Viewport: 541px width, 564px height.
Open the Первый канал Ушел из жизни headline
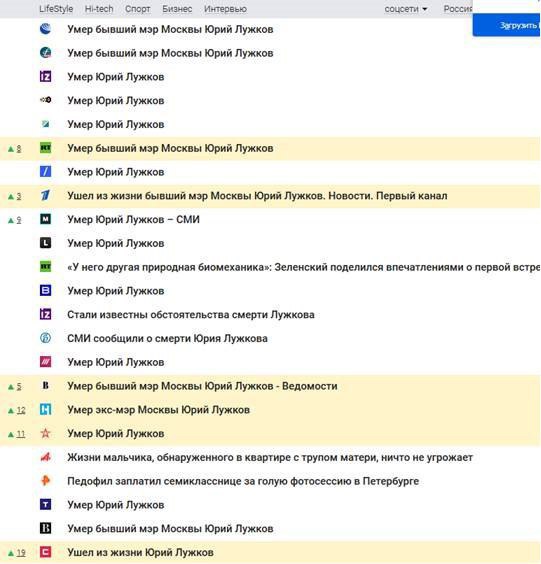tap(257, 196)
